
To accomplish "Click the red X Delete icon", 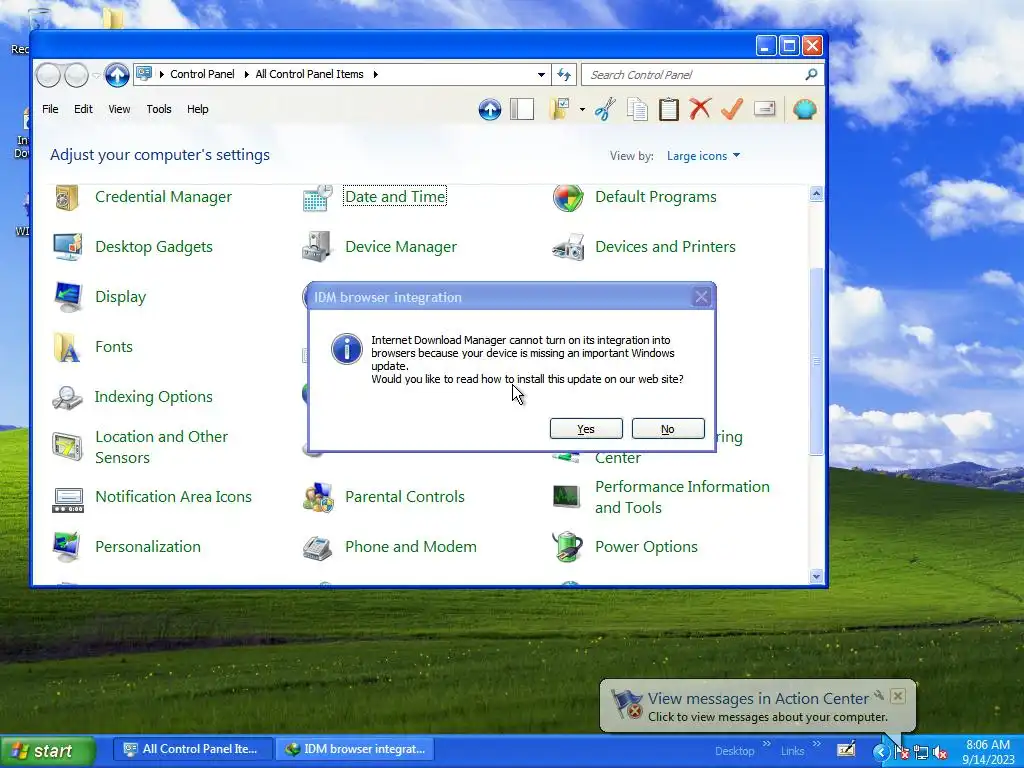I will pyautogui.click(x=700, y=109).
